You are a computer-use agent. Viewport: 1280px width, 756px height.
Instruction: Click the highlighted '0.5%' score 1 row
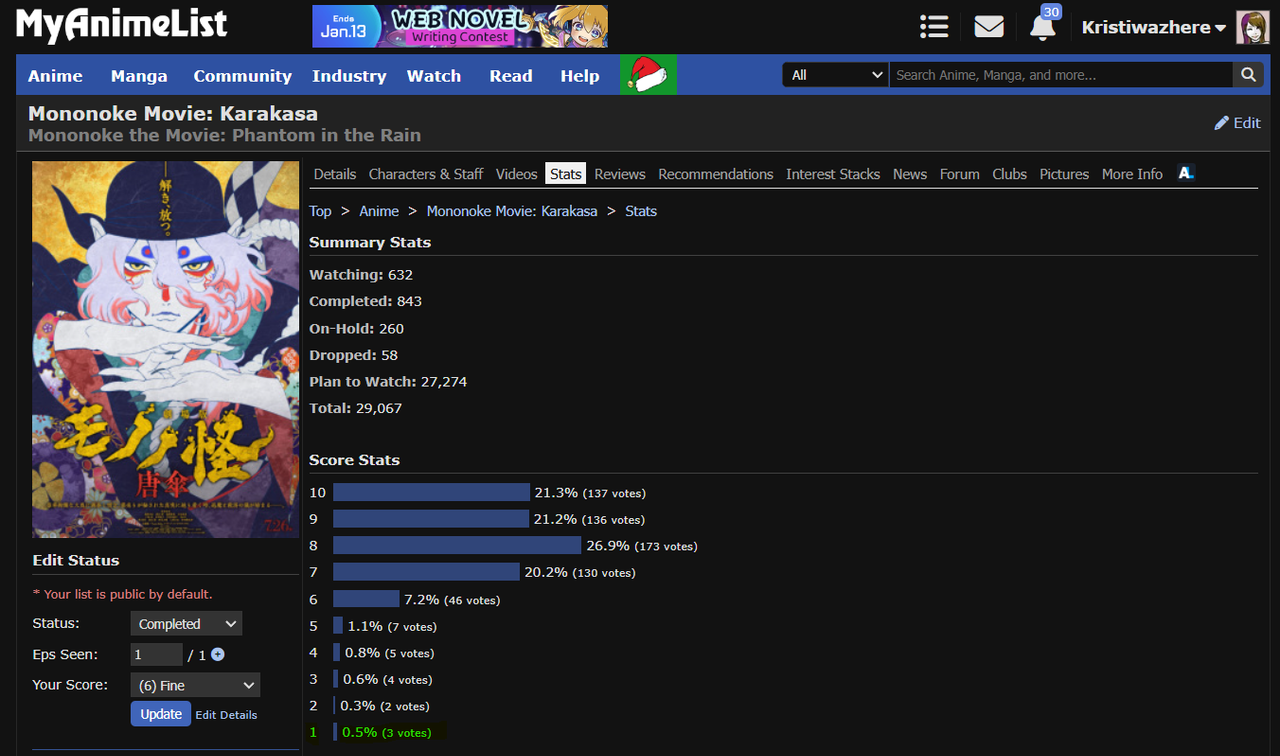point(378,732)
